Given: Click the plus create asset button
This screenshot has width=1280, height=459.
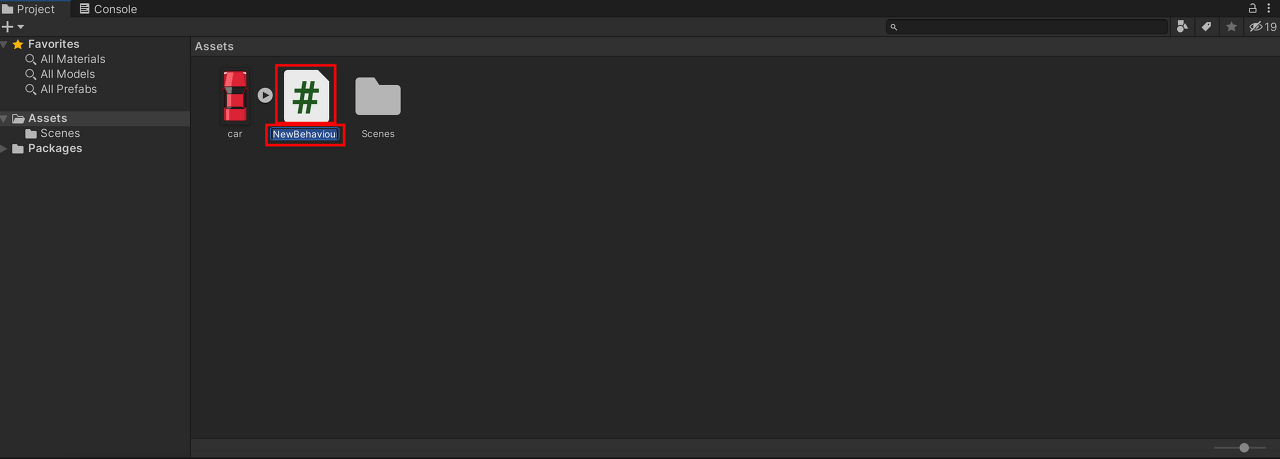Looking at the screenshot, I should pos(12,27).
